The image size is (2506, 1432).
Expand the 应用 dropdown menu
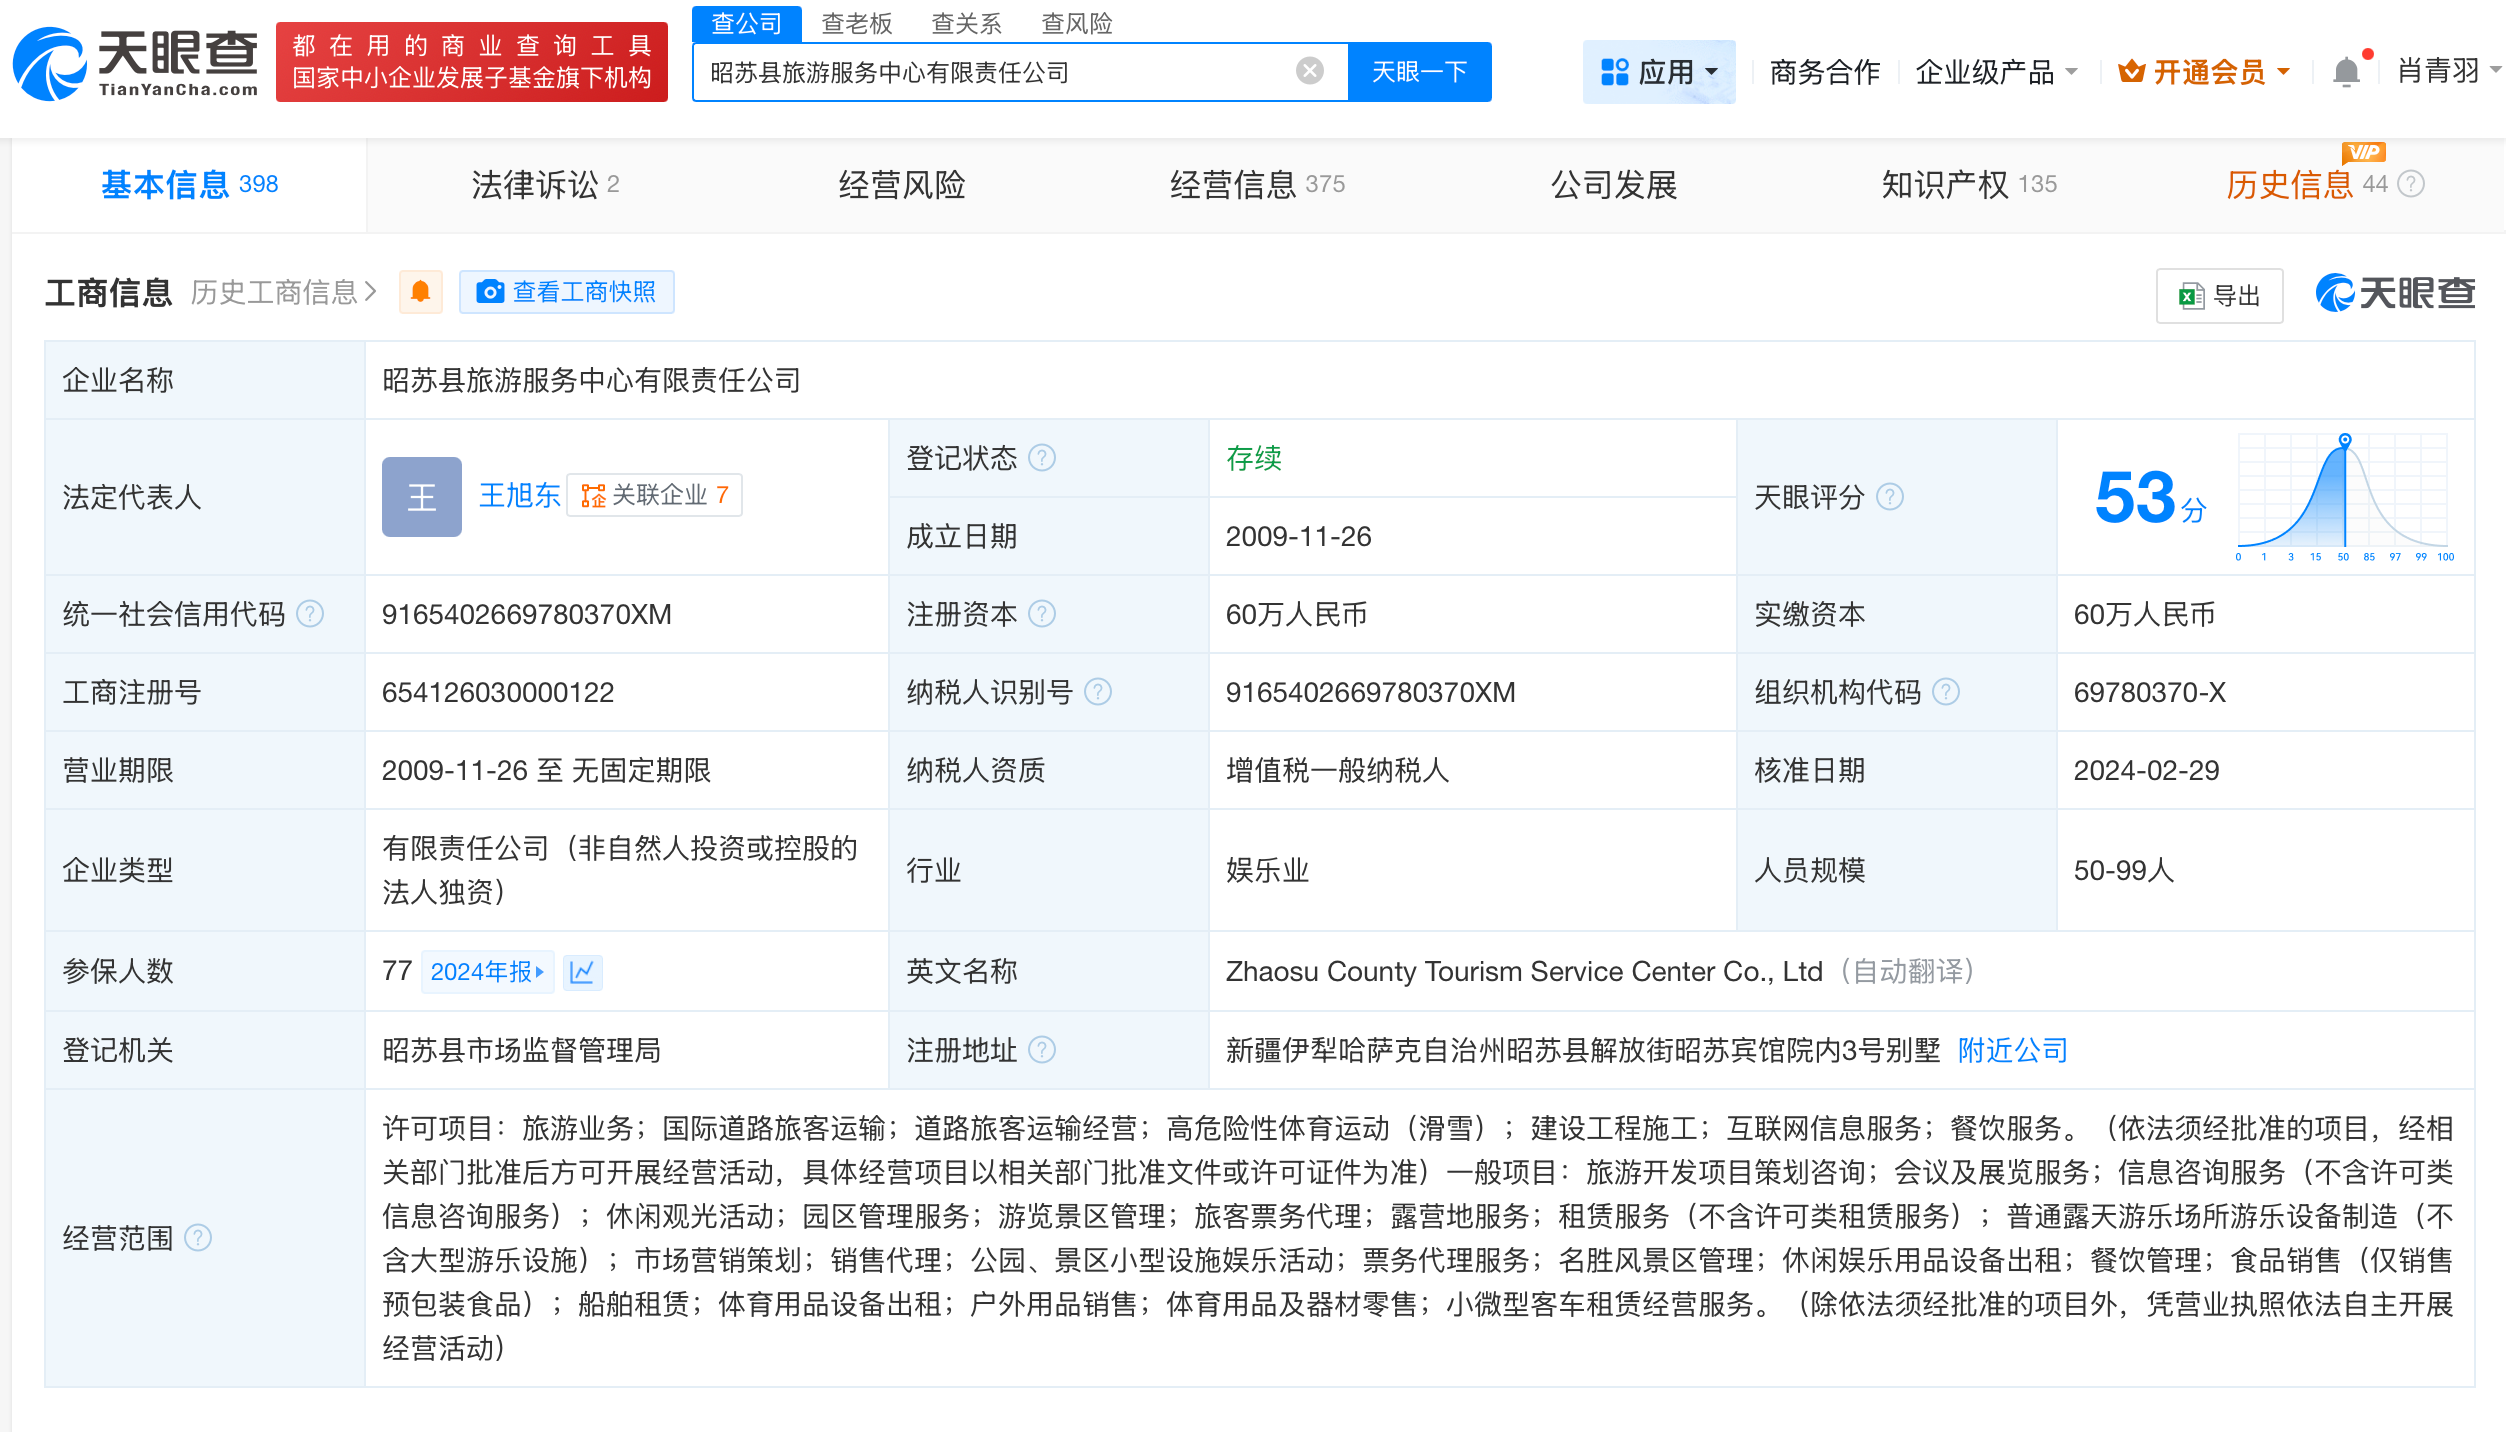1659,72
